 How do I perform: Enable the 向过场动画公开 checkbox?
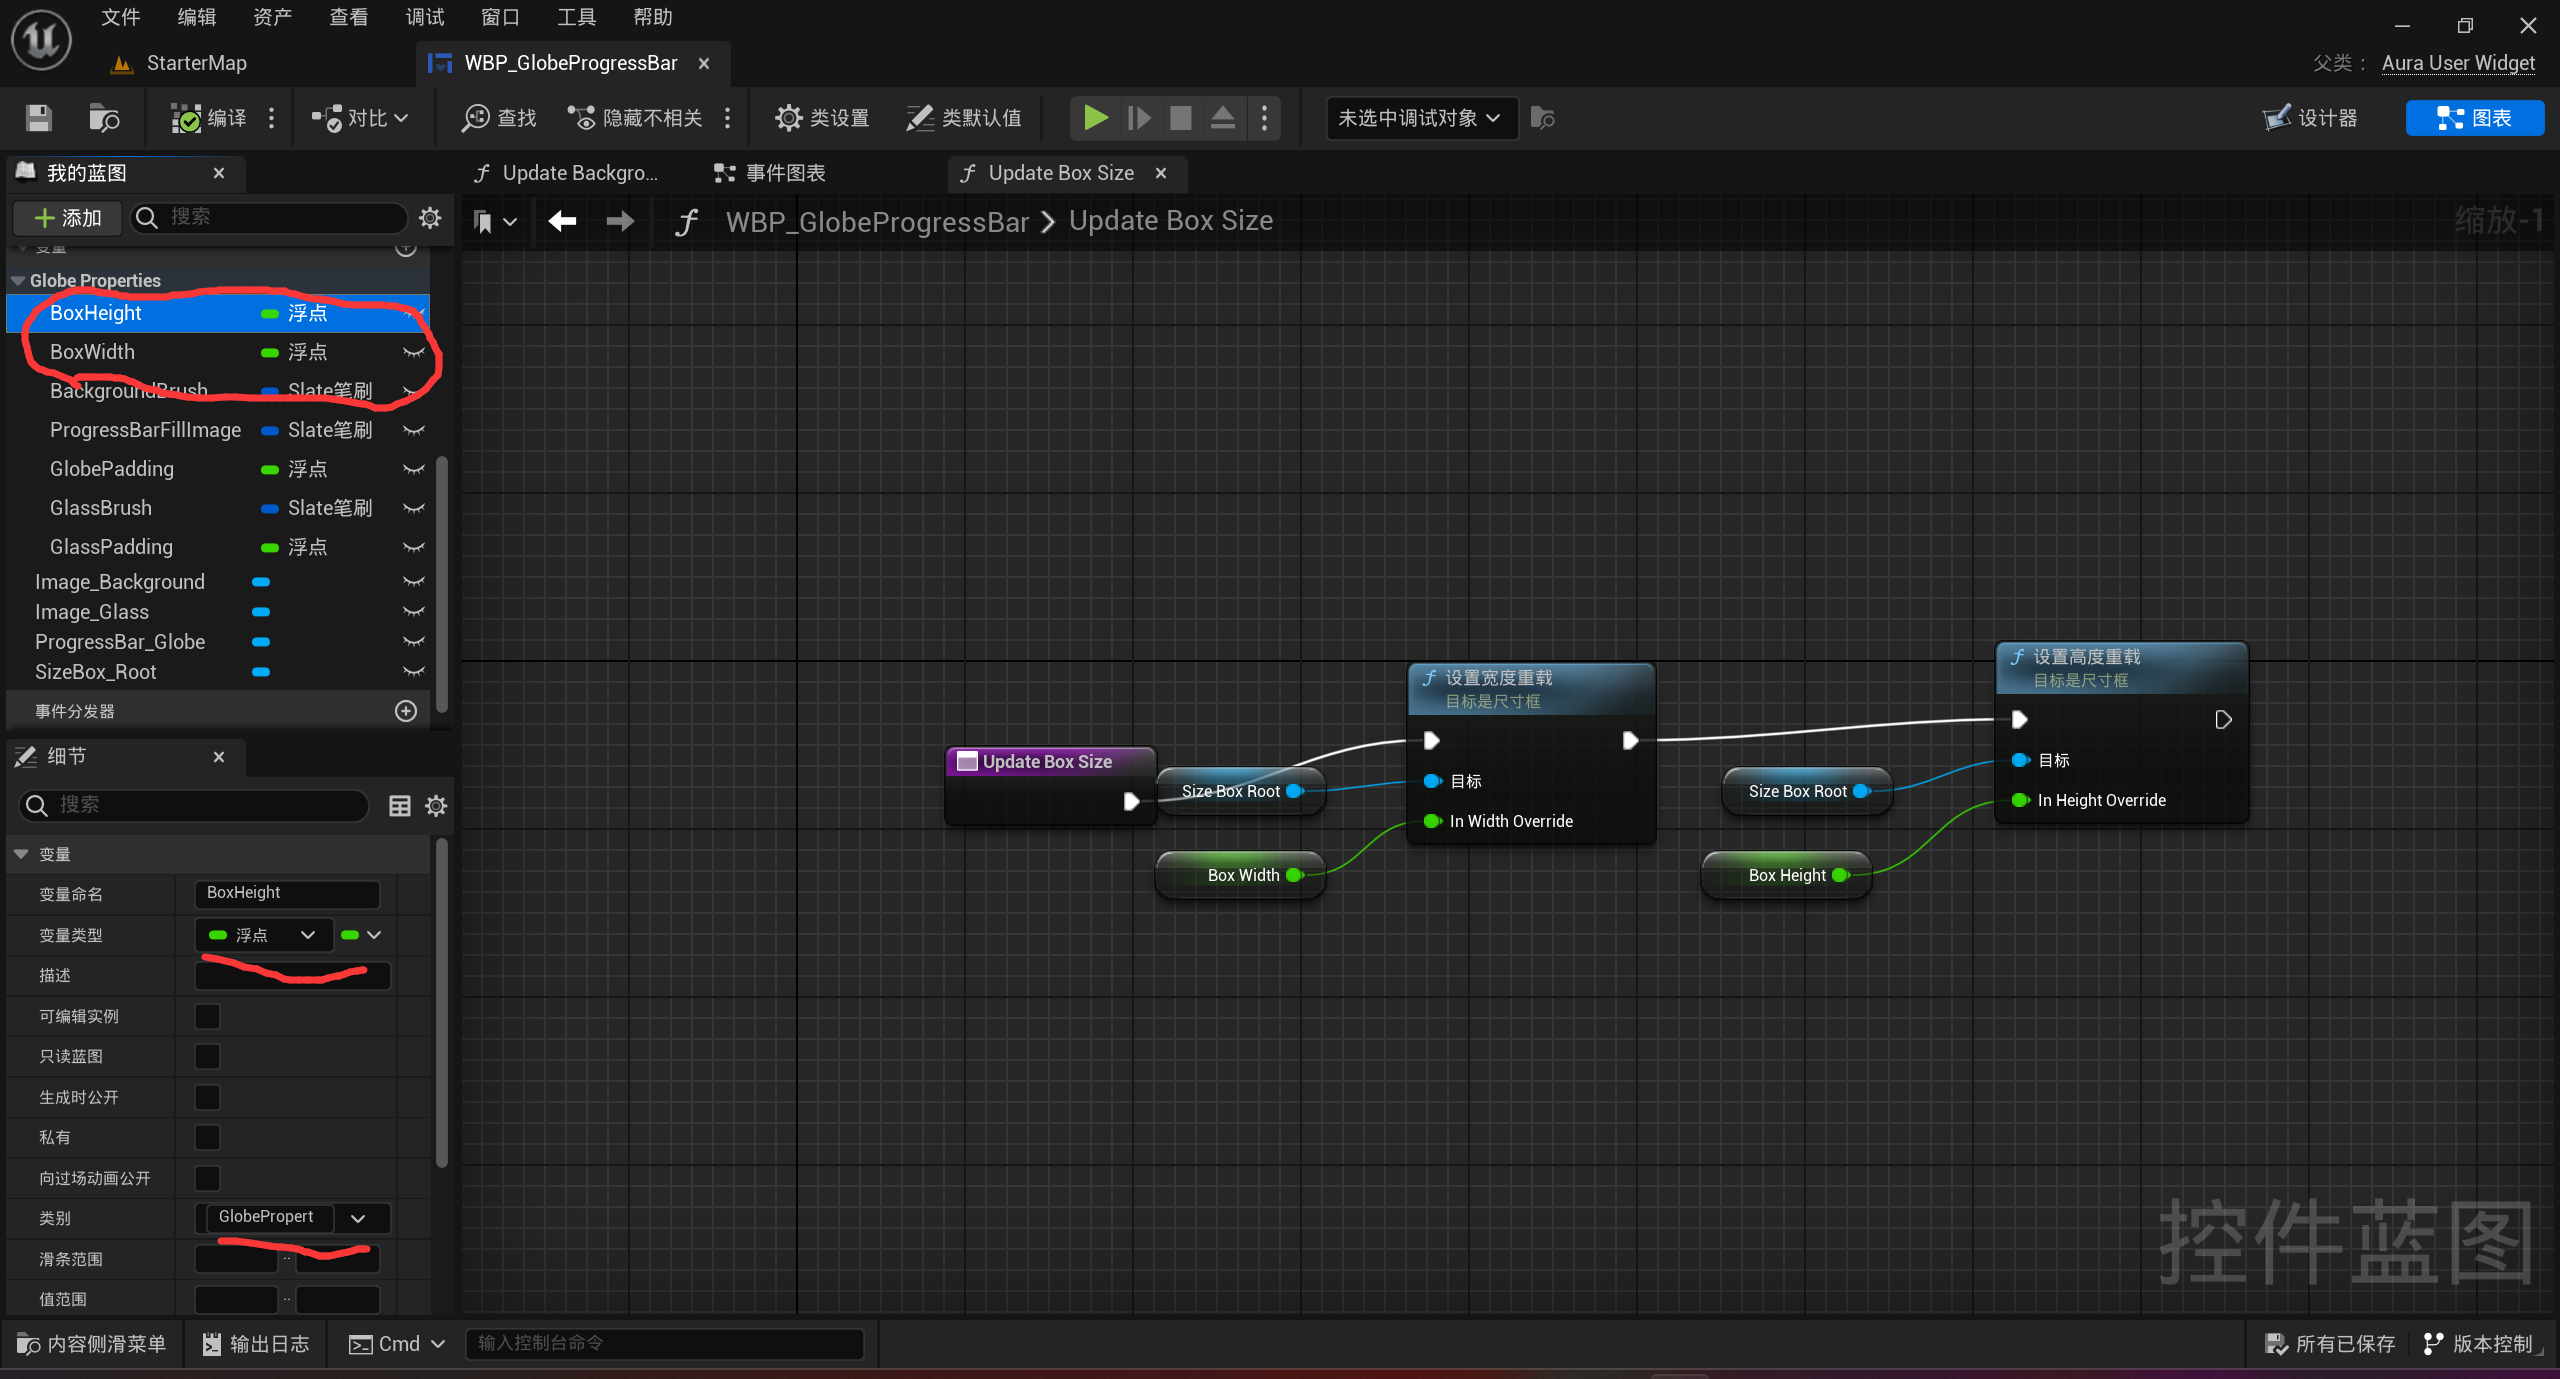pyautogui.click(x=207, y=1178)
